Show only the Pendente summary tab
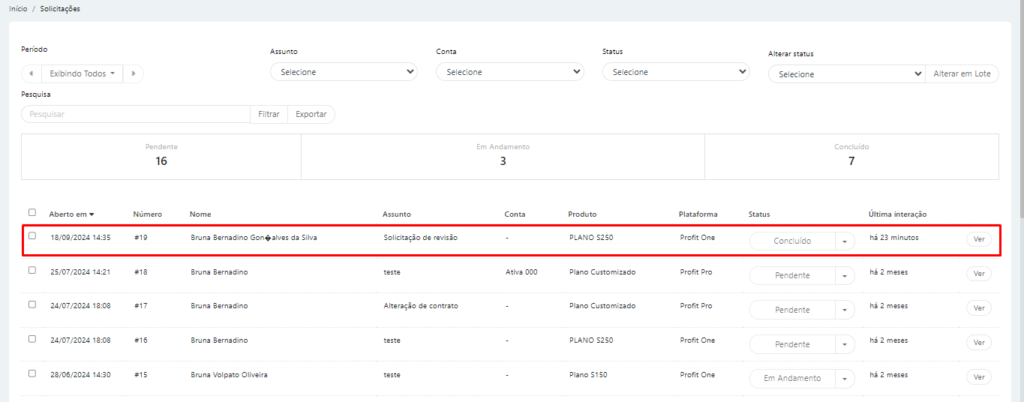Viewport: 1024px width, 402px height. pyautogui.click(x=161, y=154)
